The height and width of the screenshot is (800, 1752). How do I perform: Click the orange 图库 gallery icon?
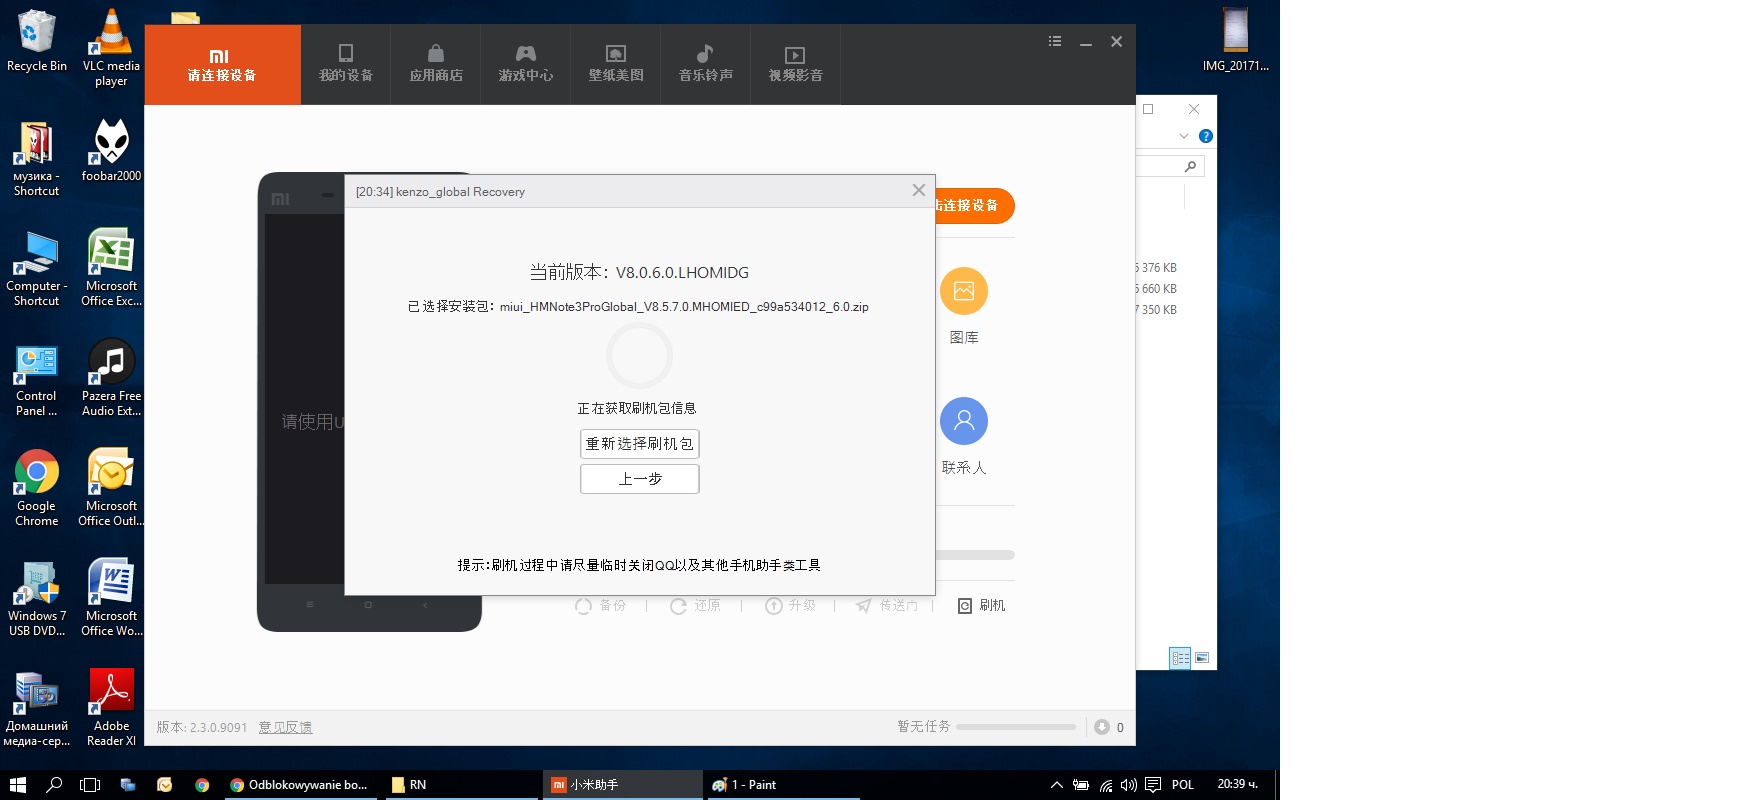[963, 292]
